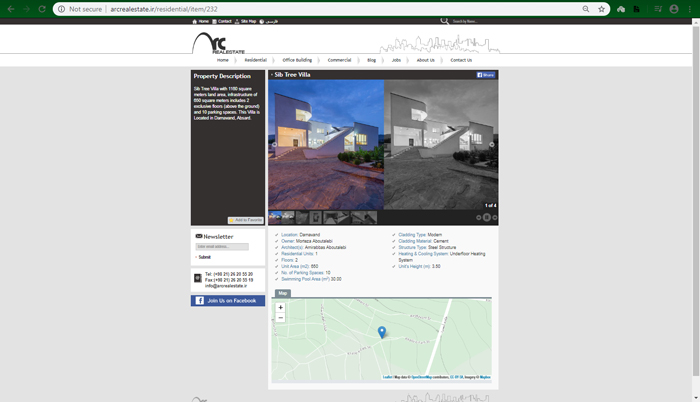Switch language using the globe Farsi icon

pos(262,21)
